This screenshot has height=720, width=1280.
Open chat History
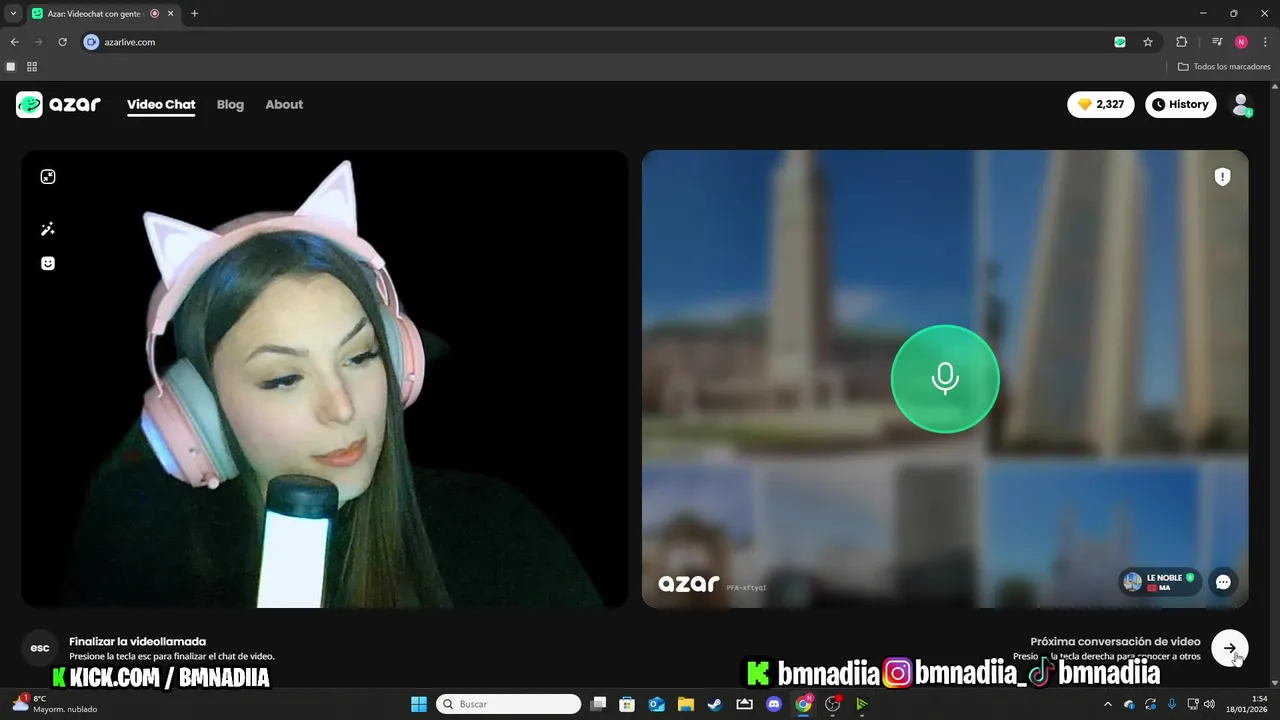pyautogui.click(x=1180, y=104)
